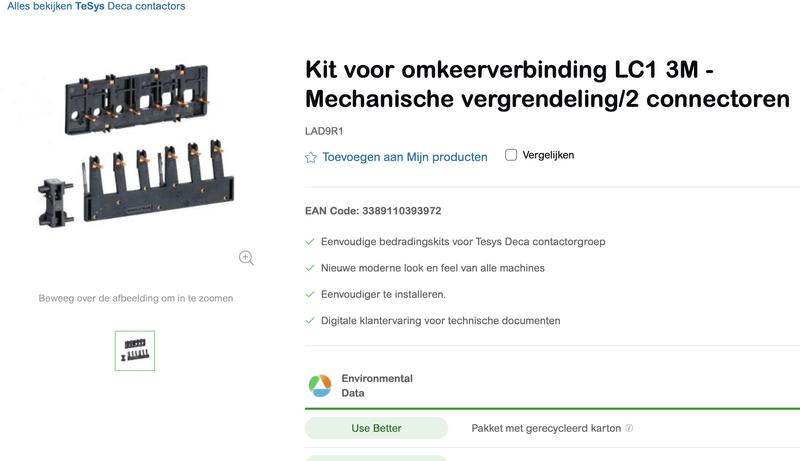
Task: Select the Environmental Data tab label
Action: (x=377, y=386)
